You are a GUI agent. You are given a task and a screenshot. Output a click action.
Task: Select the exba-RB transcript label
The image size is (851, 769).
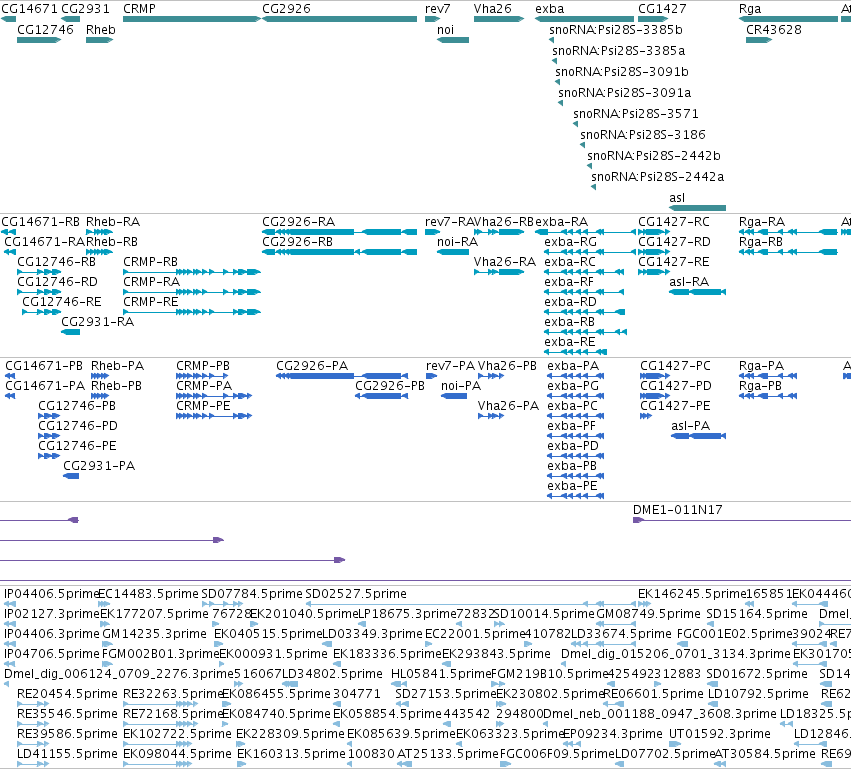point(569,322)
